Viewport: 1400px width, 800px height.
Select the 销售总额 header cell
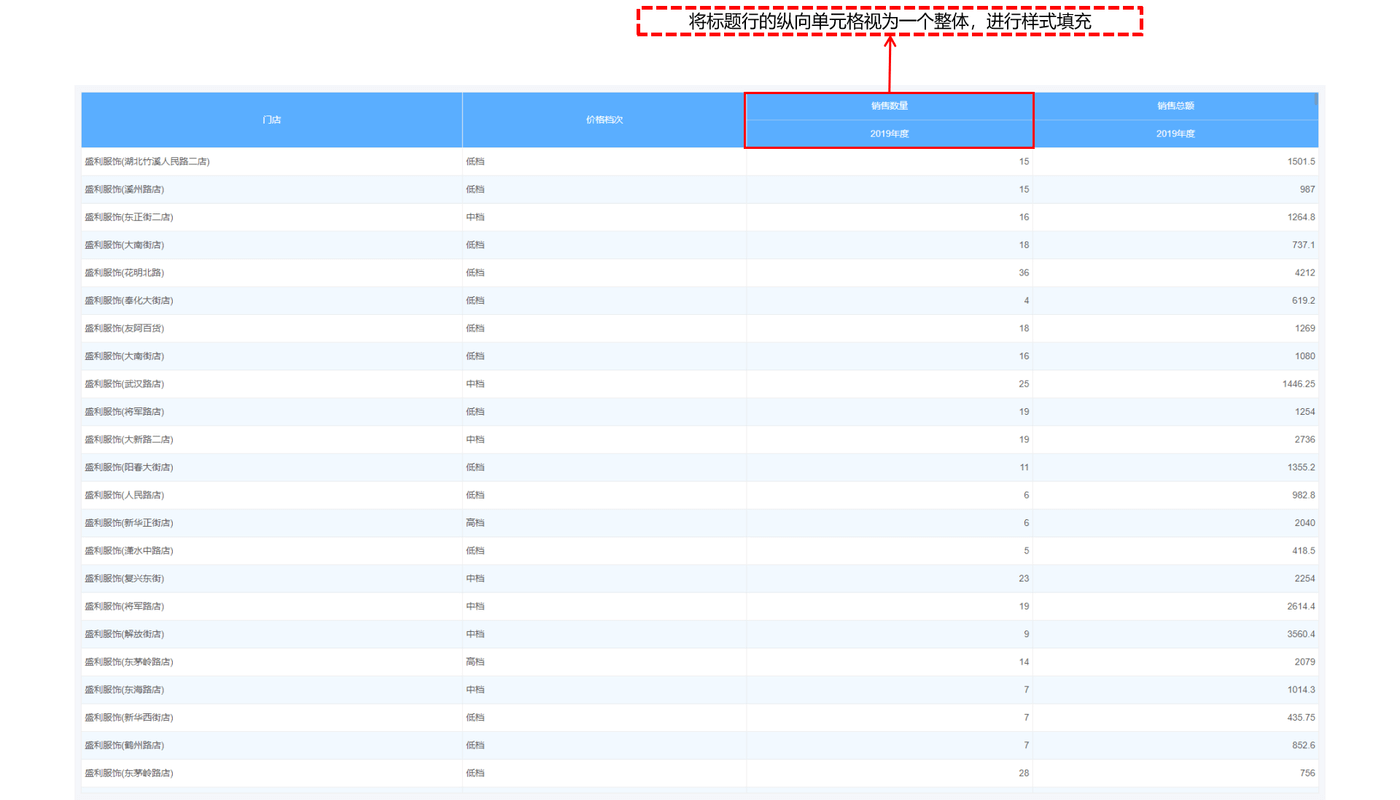[1175, 106]
